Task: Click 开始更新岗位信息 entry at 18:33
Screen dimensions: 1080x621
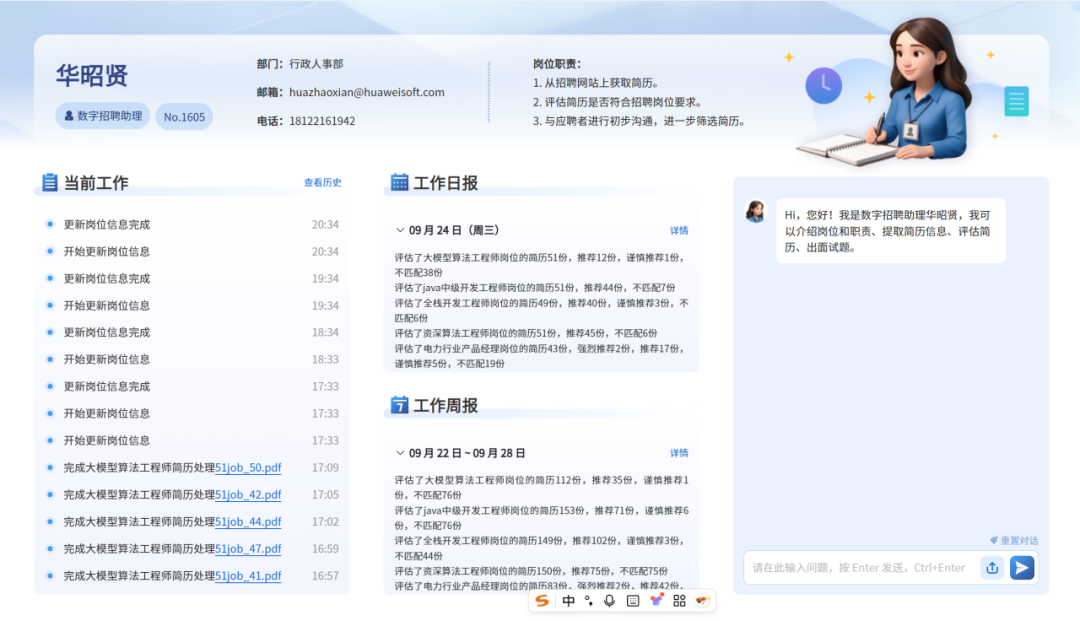Action: (x=107, y=359)
